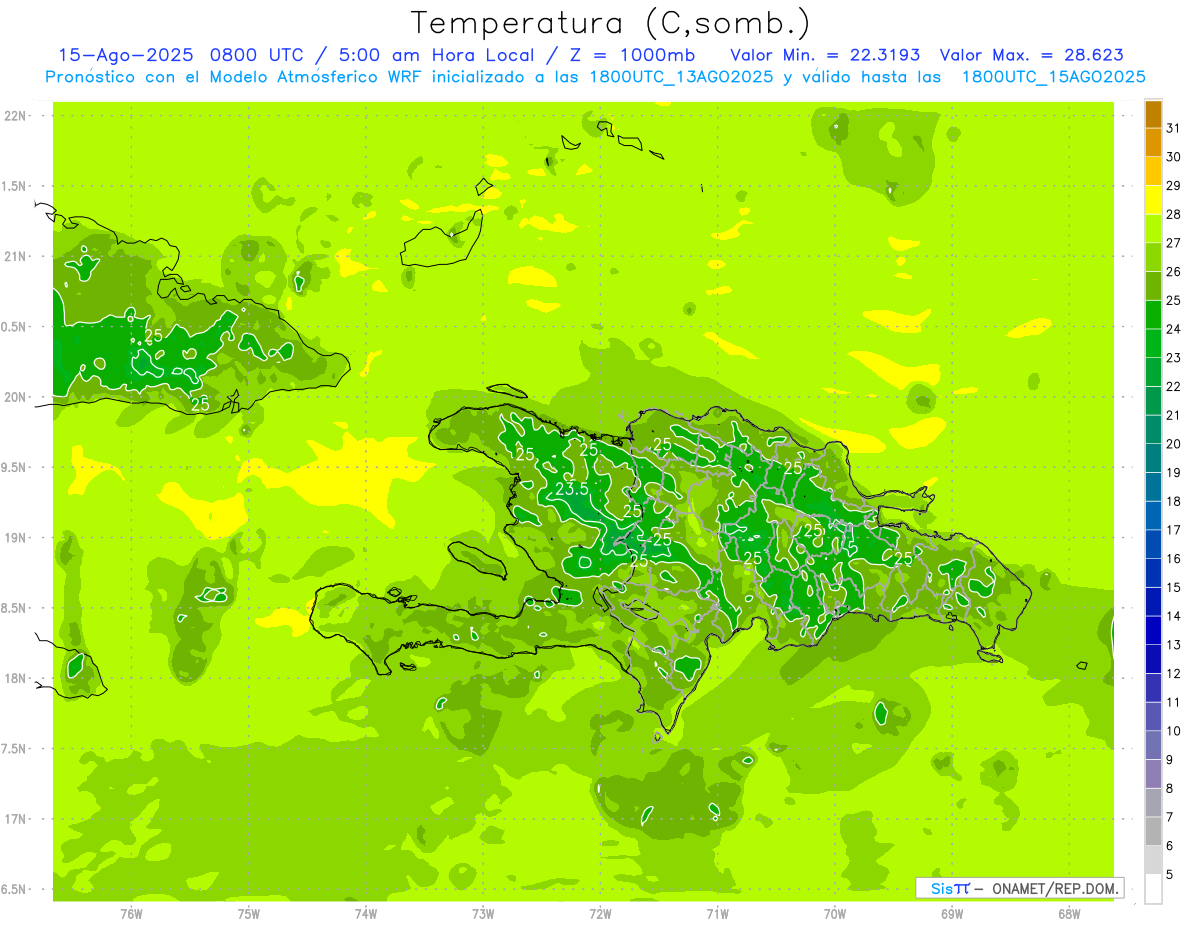Click the "Temperatura (C,somb.)" title
The height and width of the screenshot is (927, 1200).
[611, 24]
